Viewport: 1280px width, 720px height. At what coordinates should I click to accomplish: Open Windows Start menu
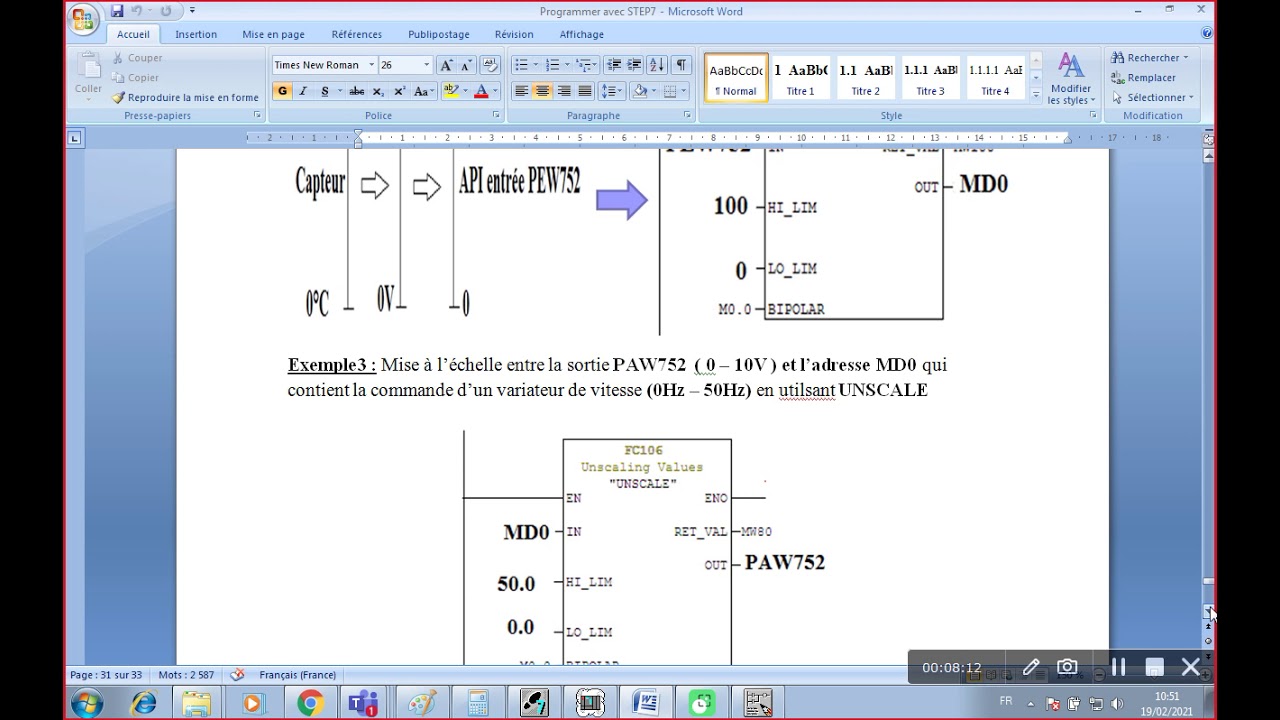click(x=87, y=703)
